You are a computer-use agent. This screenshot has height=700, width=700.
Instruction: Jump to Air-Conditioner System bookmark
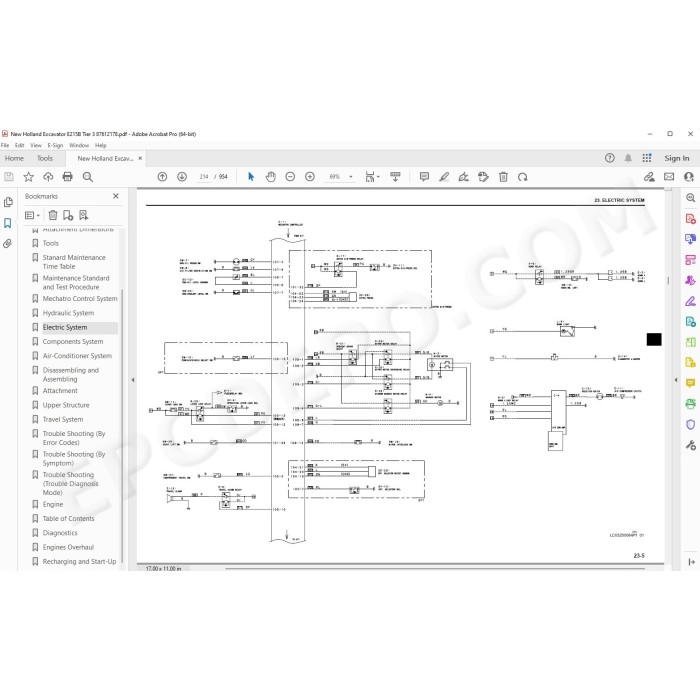point(77,356)
